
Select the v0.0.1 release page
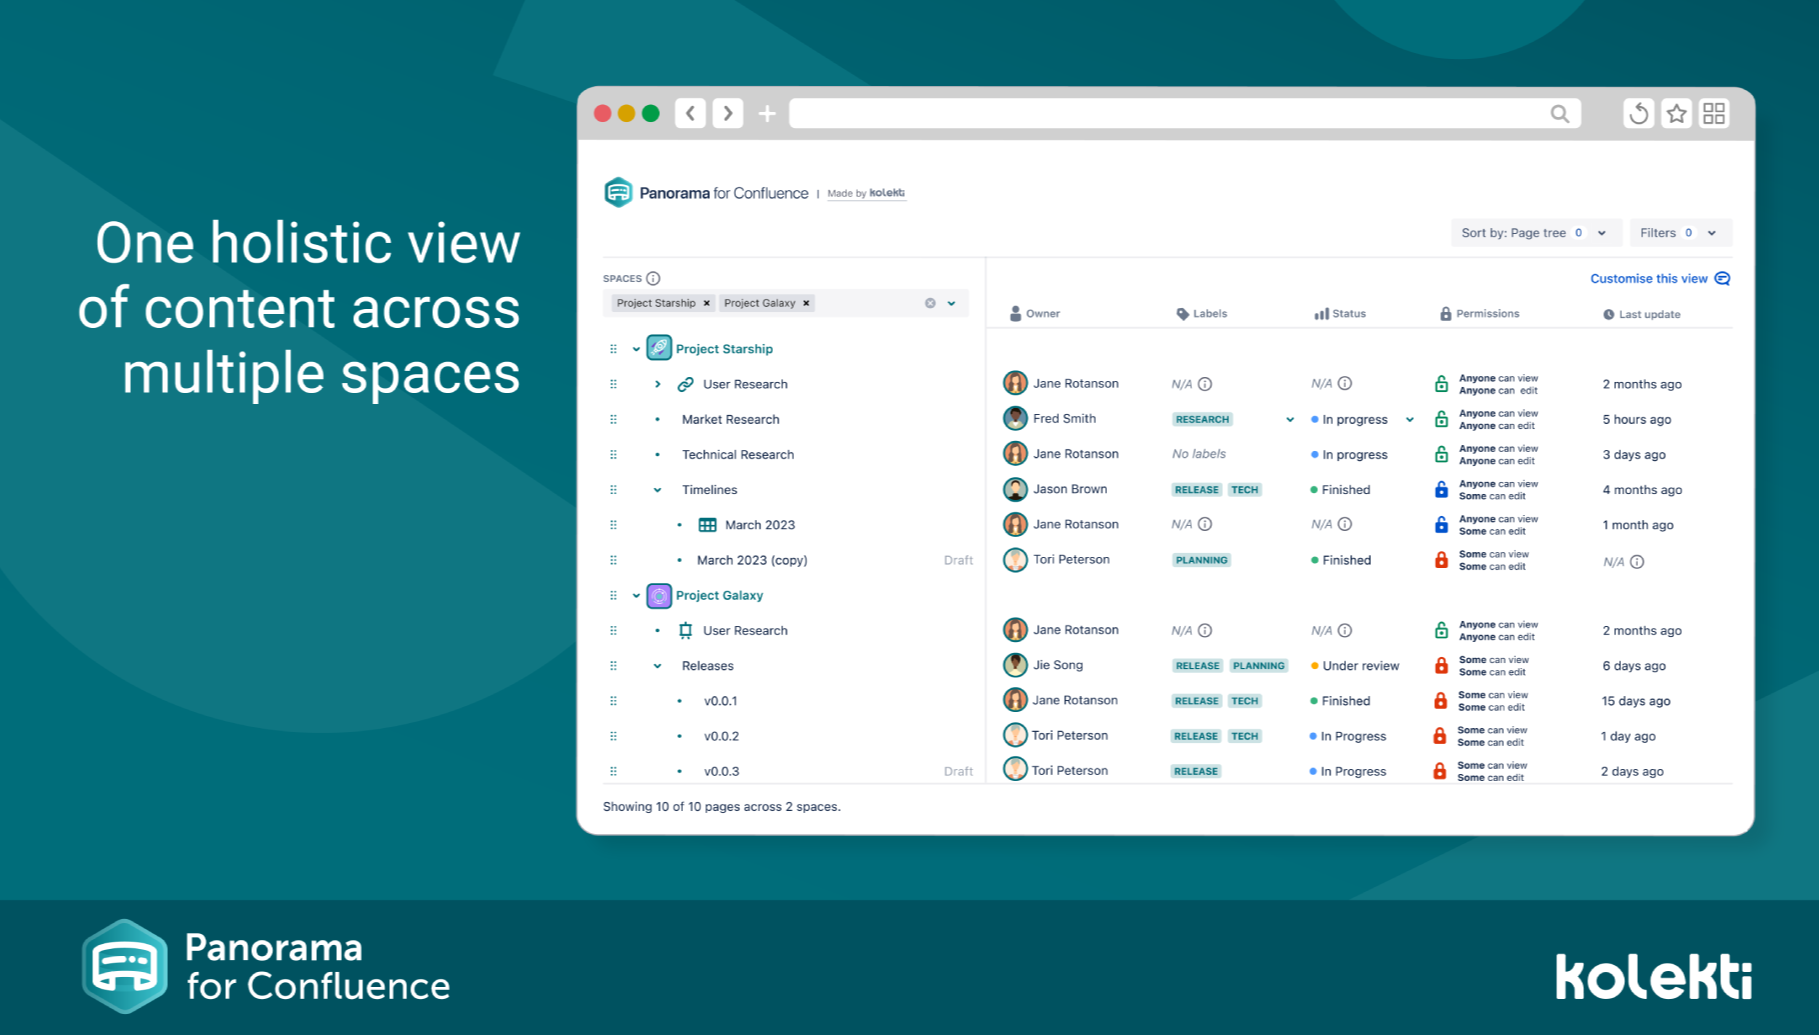[720, 701]
